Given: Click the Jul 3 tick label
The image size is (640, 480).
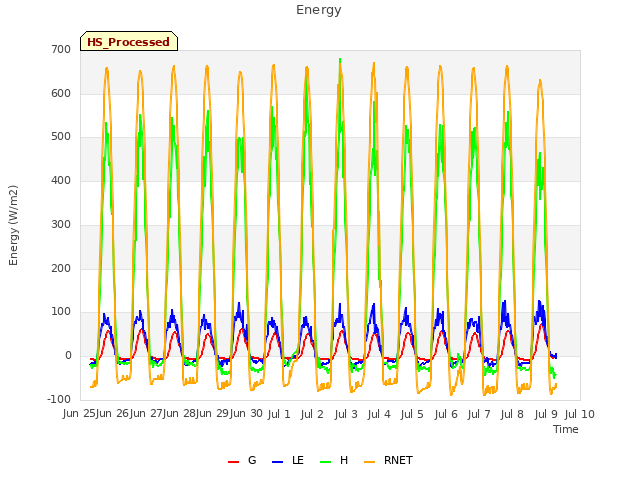Looking at the screenshot, I should point(346,414).
